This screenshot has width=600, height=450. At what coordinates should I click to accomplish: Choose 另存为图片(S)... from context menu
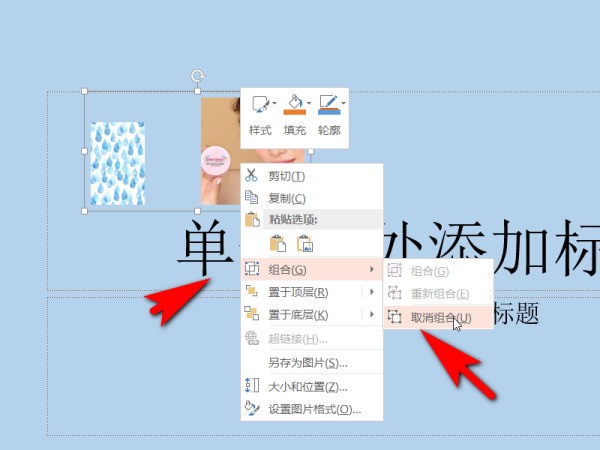(312, 362)
